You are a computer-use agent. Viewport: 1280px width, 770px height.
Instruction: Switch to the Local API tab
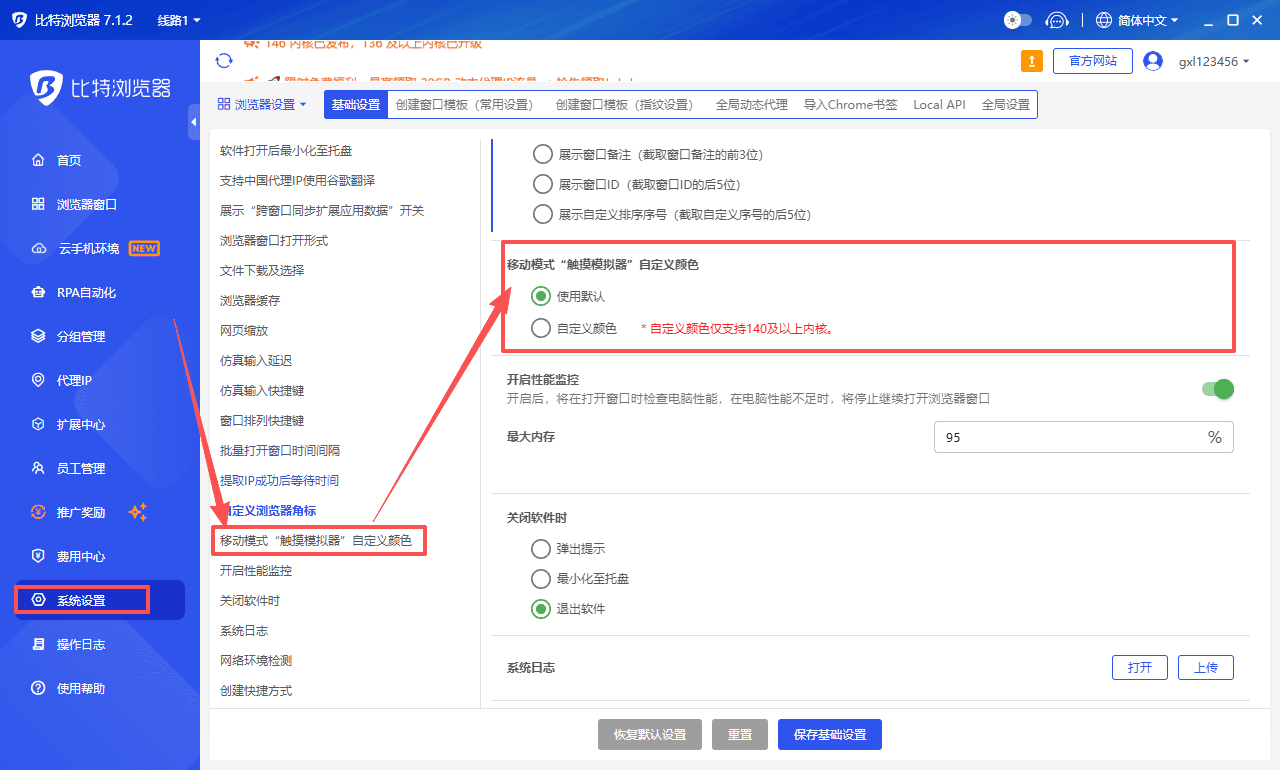(939, 104)
